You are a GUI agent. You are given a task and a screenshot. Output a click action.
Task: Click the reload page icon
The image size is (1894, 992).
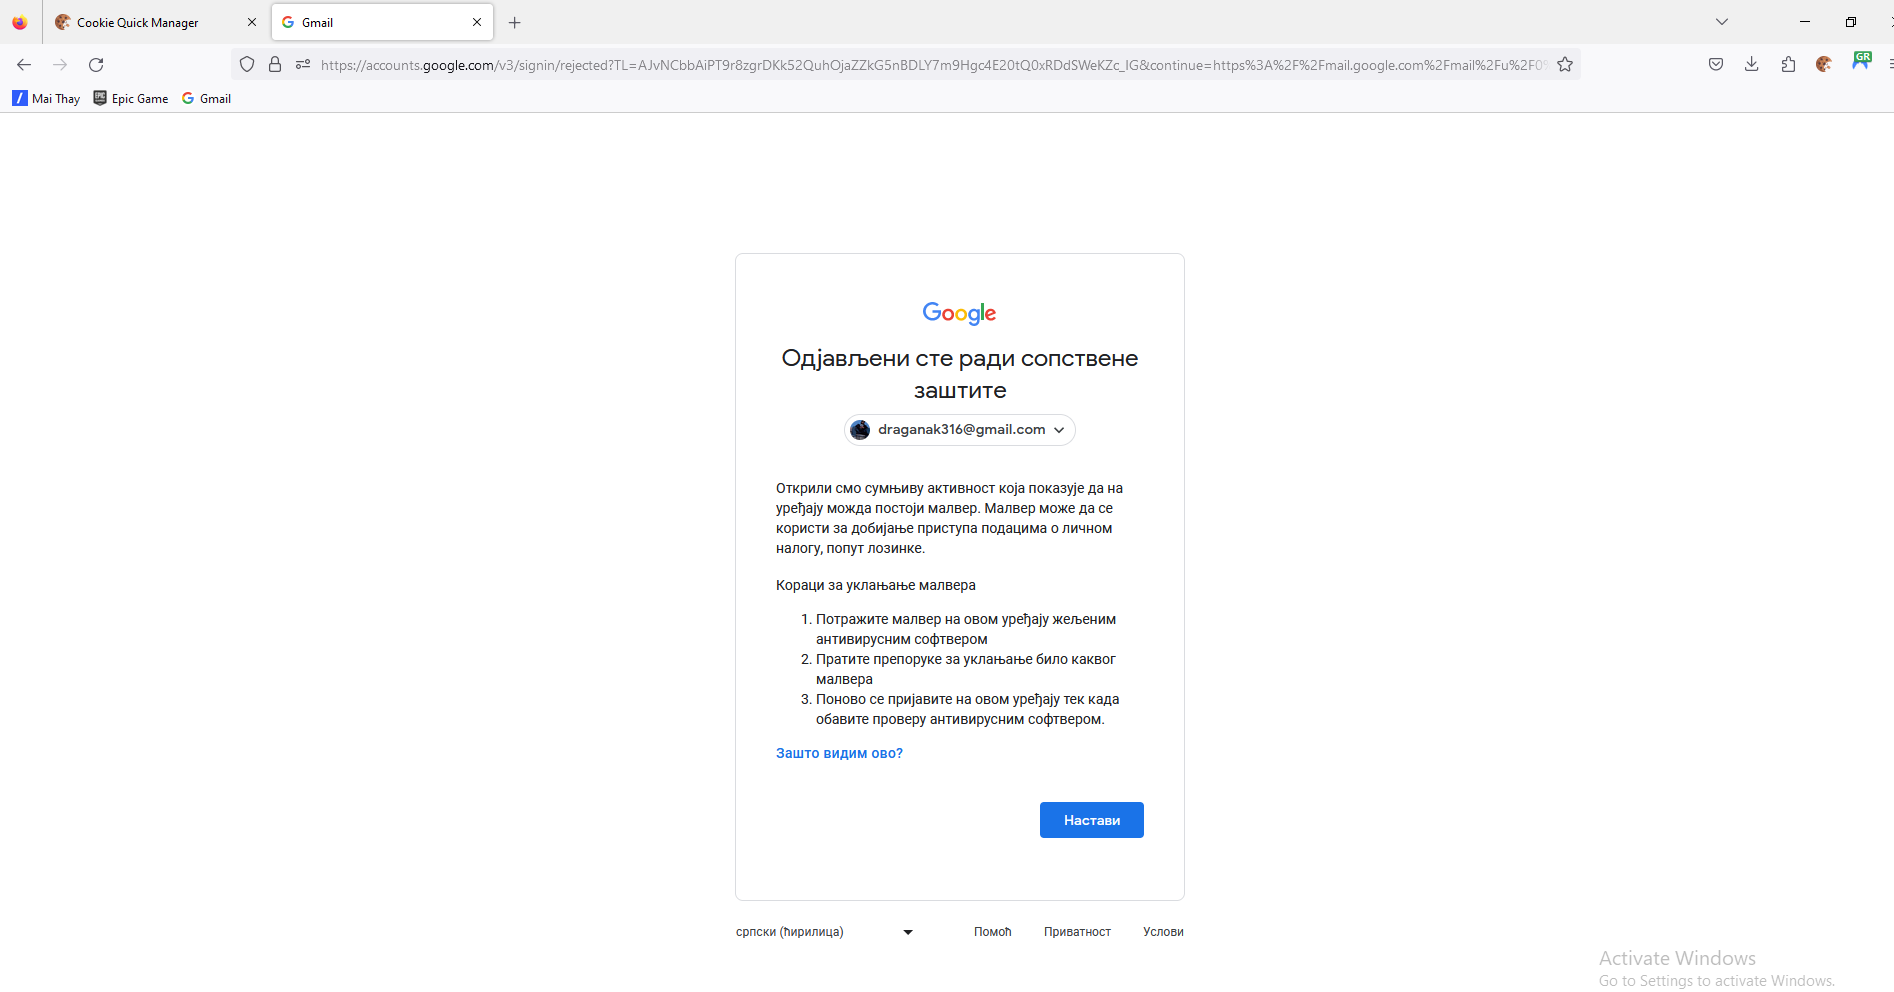click(96, 65)
